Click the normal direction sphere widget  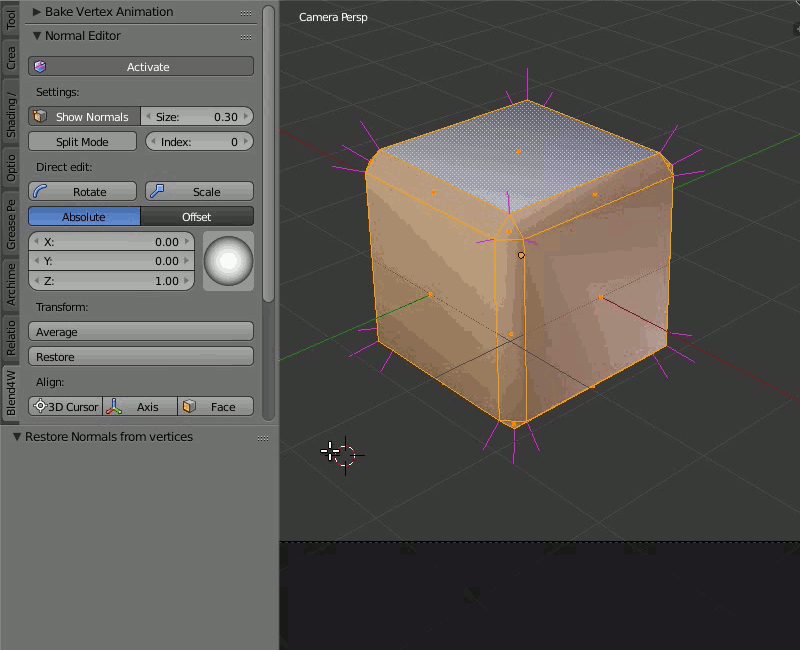(229, 261)
